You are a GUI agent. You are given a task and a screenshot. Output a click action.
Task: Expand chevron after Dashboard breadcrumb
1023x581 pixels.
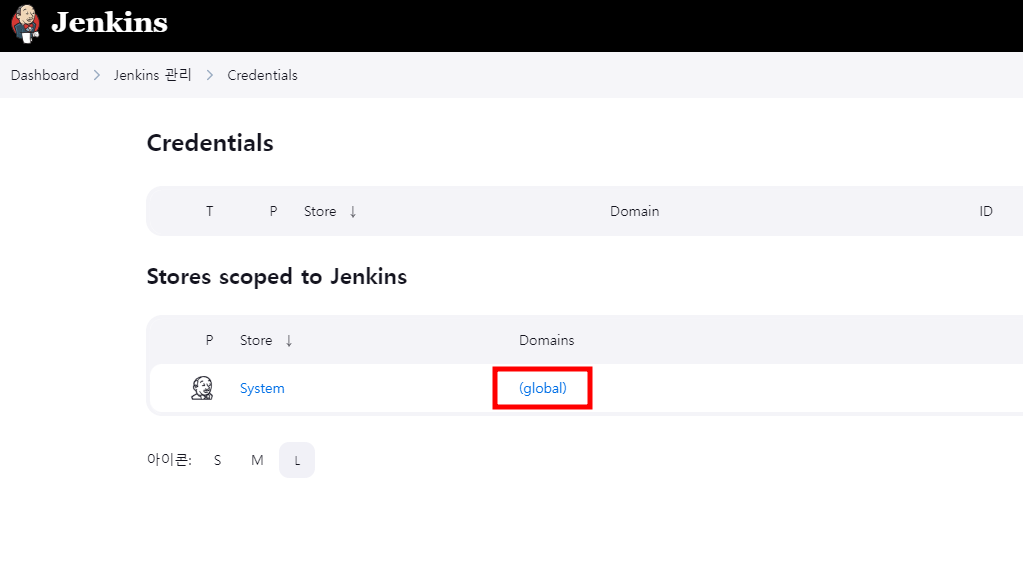(97, 75)
